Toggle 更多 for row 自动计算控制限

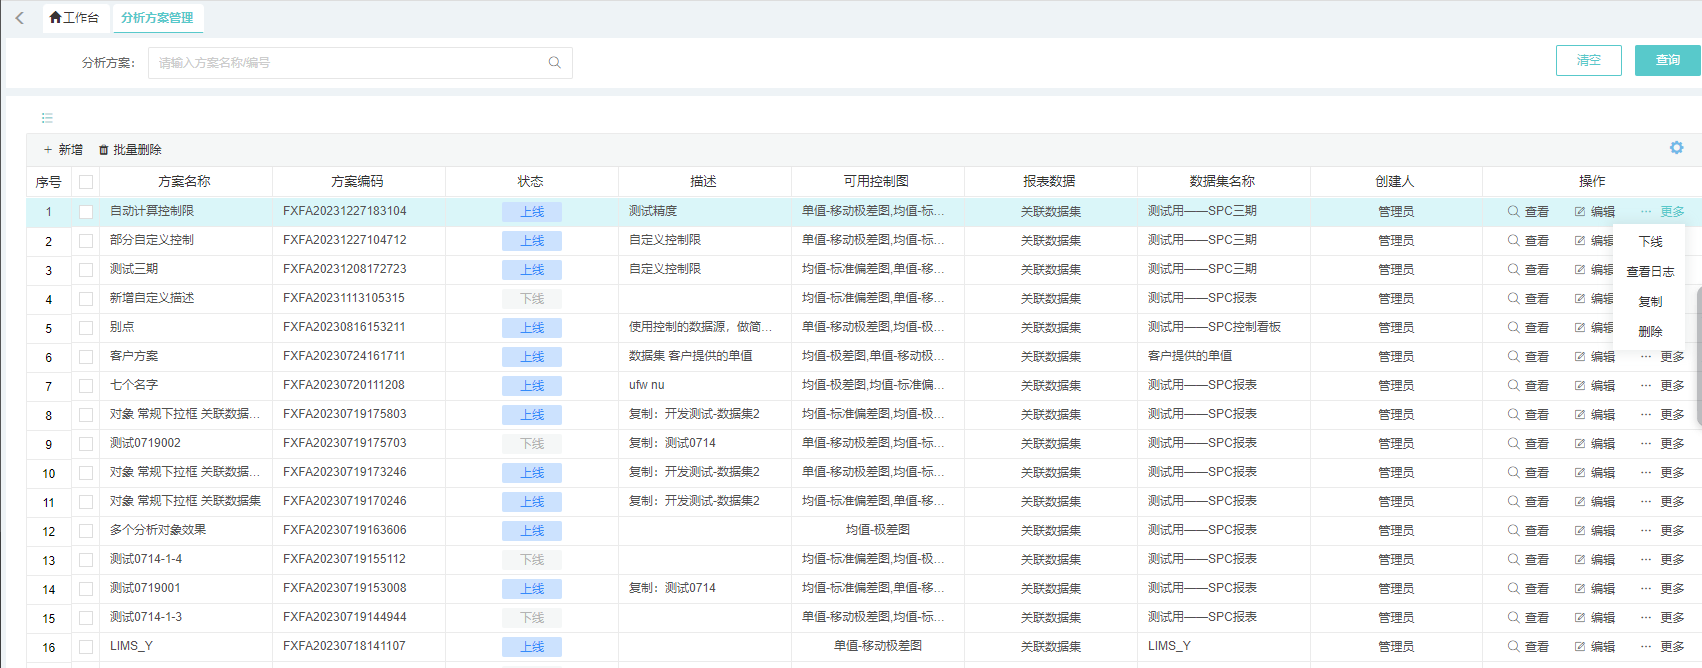tap(1662, 212)
